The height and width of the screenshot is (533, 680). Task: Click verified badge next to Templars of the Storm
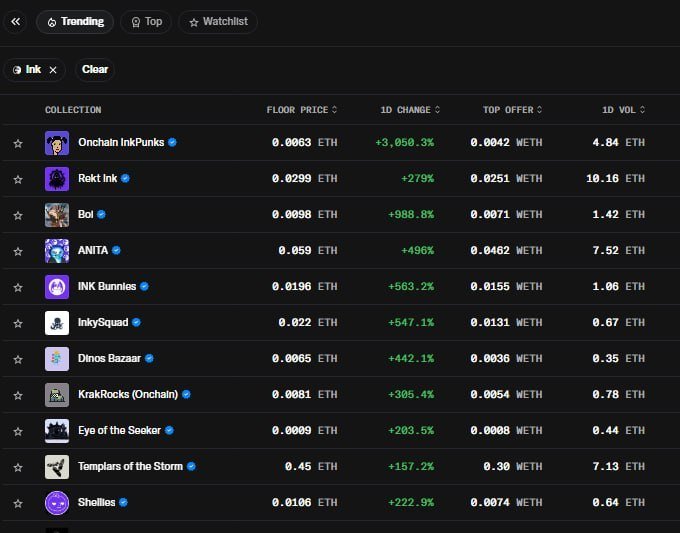tap(191, 466)
